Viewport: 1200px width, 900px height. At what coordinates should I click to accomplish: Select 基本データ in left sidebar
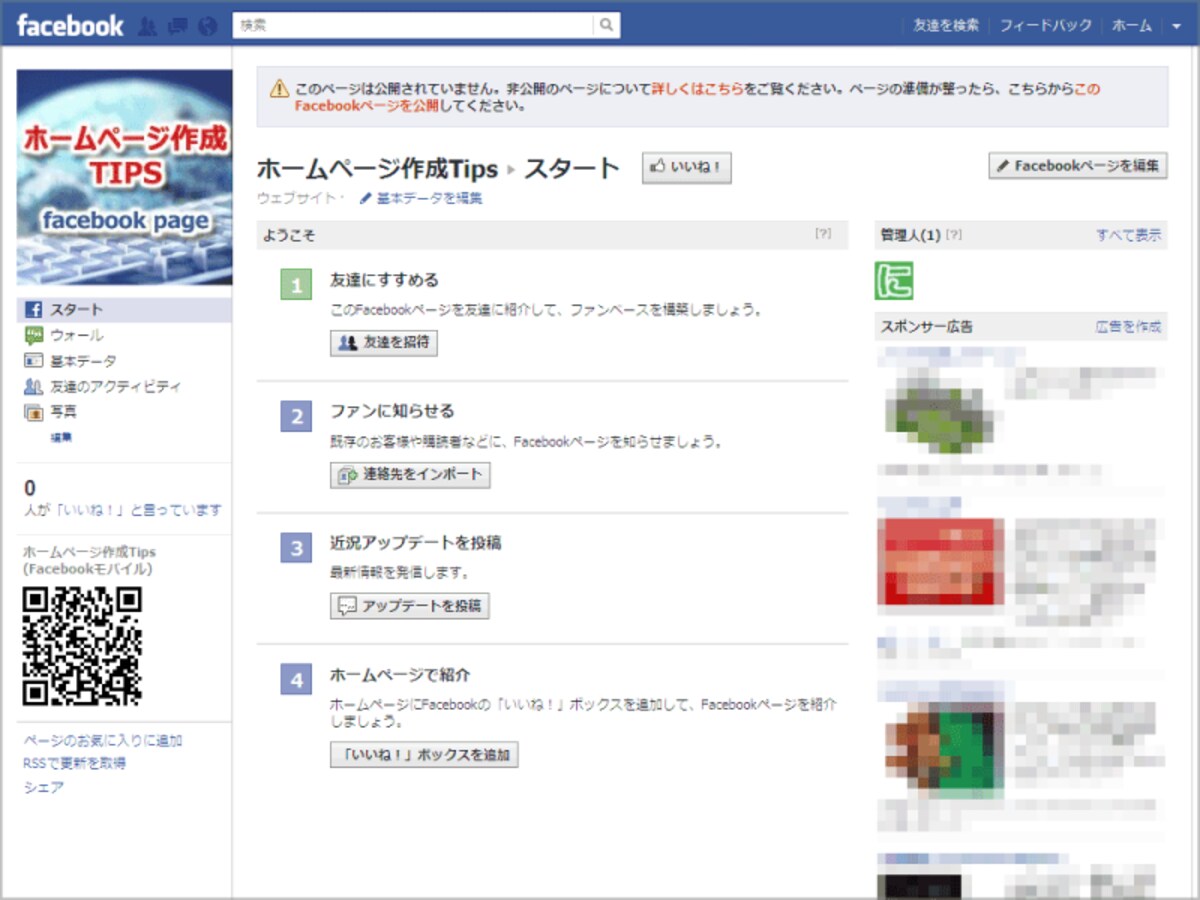pos(70,361)
